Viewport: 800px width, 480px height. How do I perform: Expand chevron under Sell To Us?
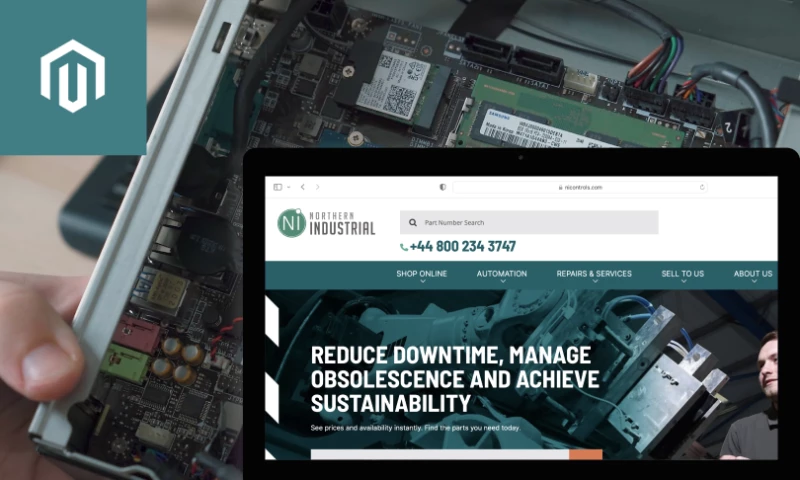tap(684, 282)
